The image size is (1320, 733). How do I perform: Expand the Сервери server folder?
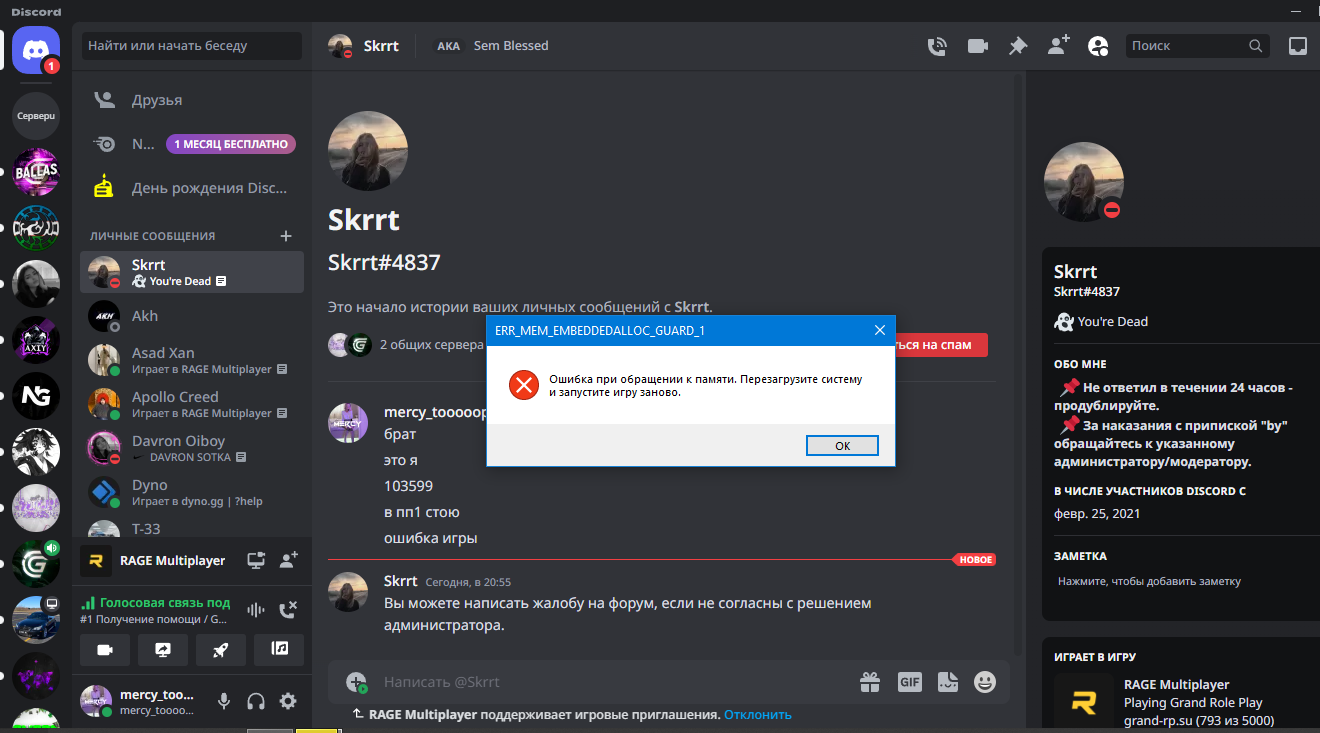pyautogui.click(x=36, y=116)
